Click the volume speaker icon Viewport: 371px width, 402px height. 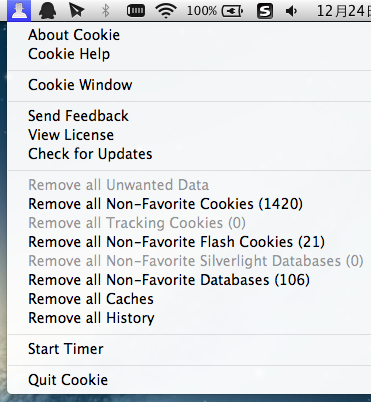[291, 11]
